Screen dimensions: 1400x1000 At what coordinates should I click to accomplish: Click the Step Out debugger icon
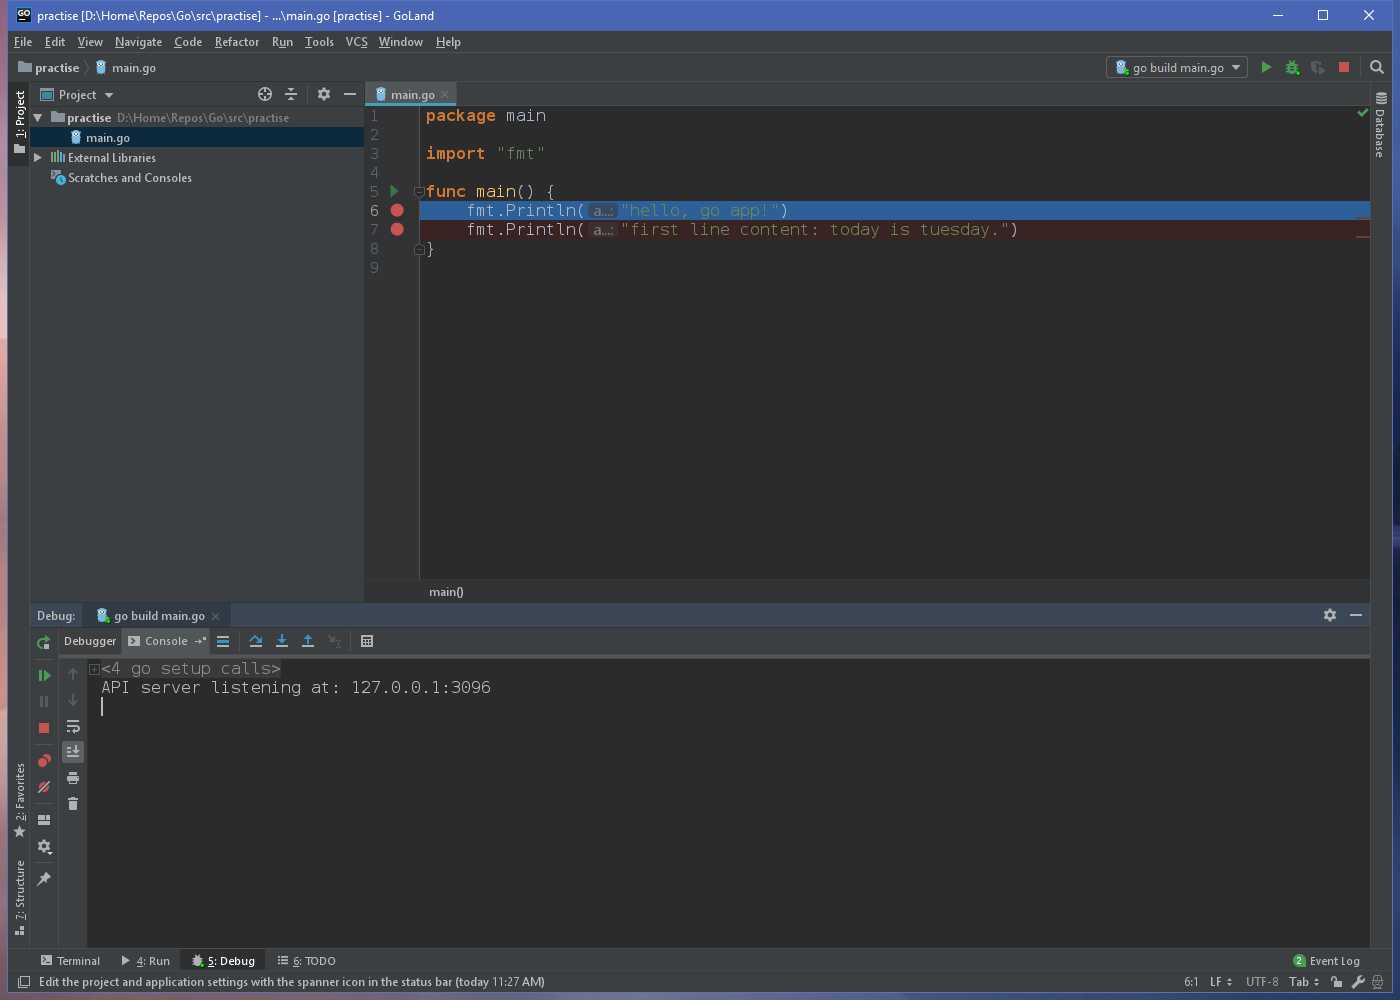[308, 641]
